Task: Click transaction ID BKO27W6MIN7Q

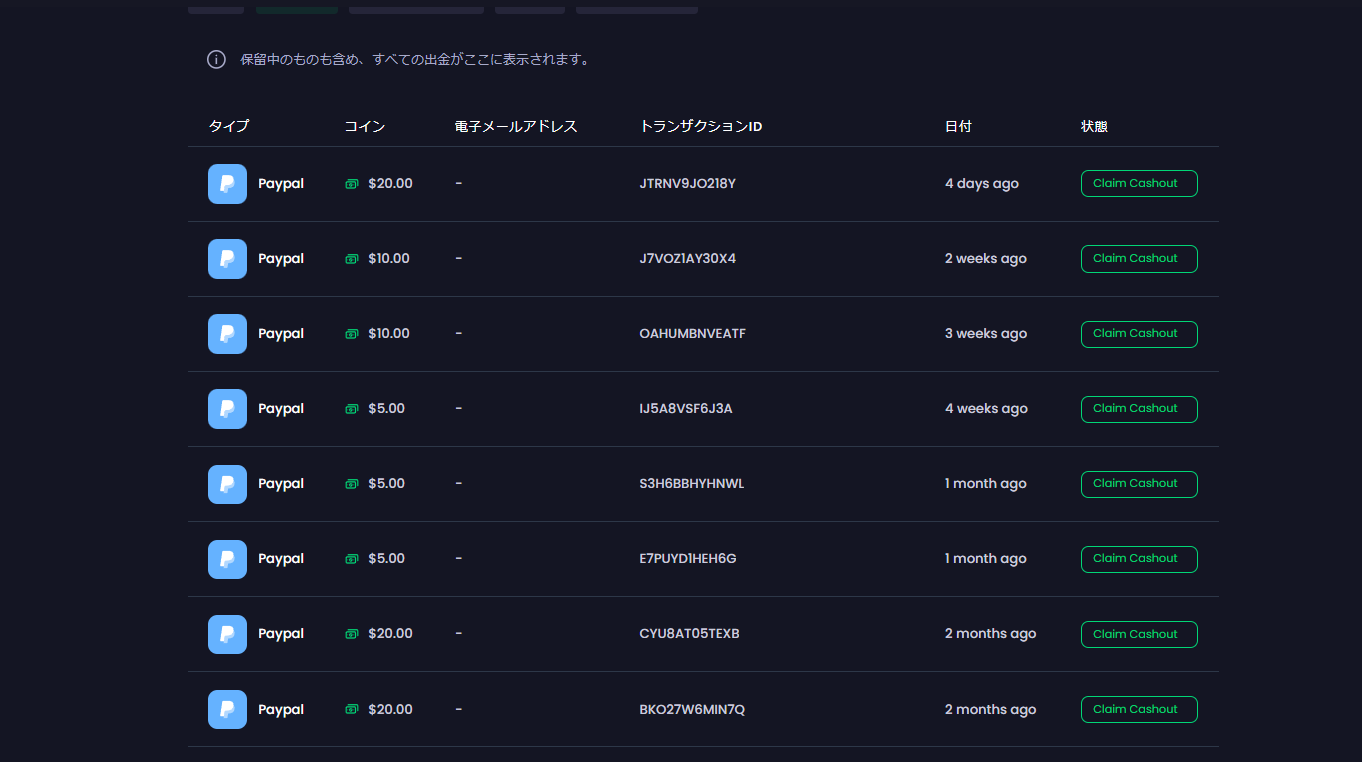Action: click(x=692, y=709)
